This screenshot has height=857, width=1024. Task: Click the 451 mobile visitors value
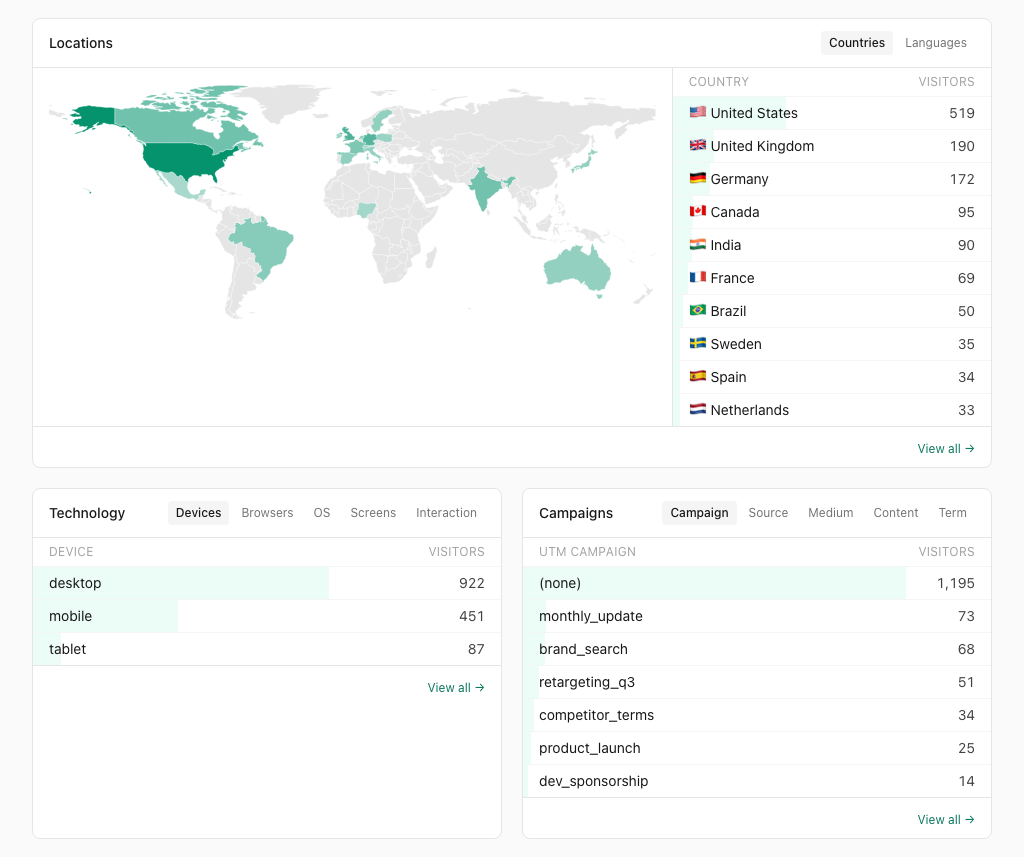click(472, 616)
